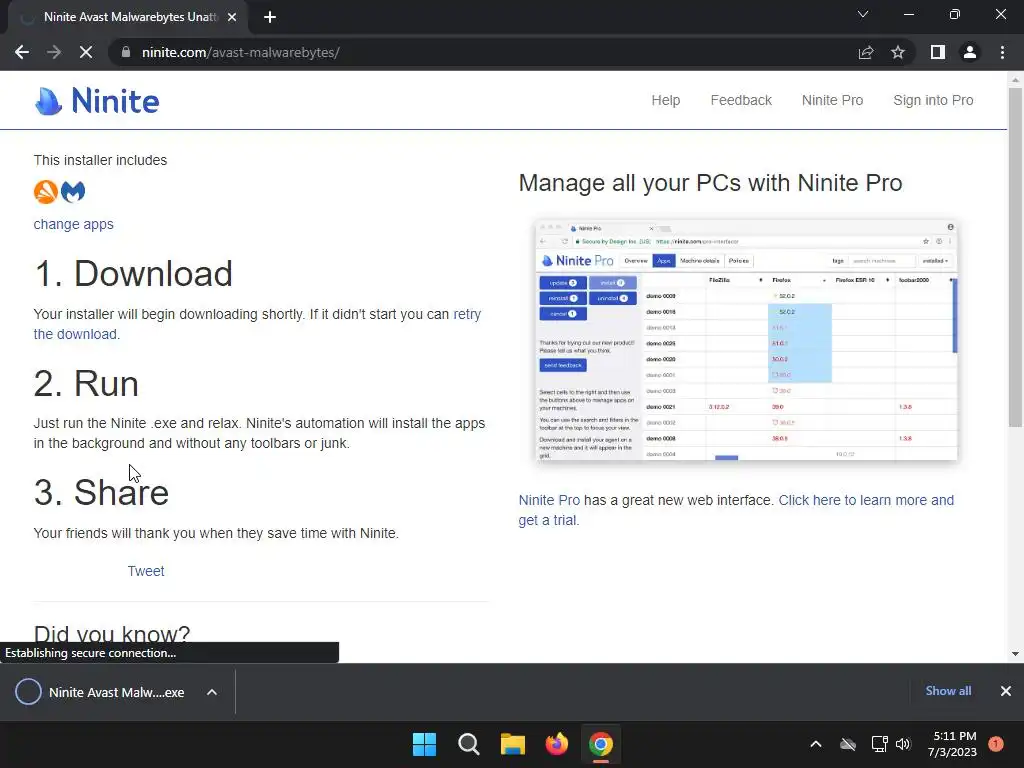
Task: Click the Ninite Pro link in the paragraph
Action: pos(549,500)
